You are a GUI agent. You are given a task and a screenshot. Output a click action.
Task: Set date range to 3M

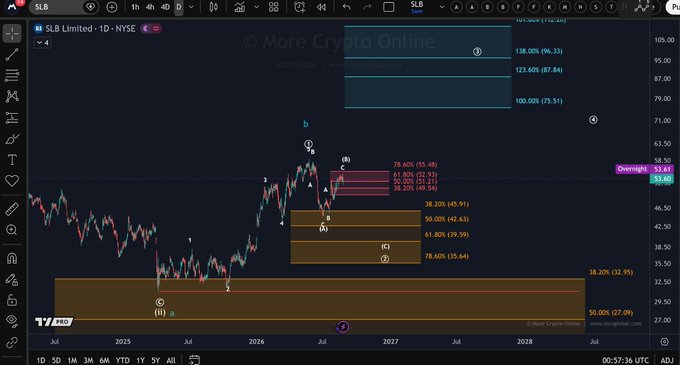(88, 360)
